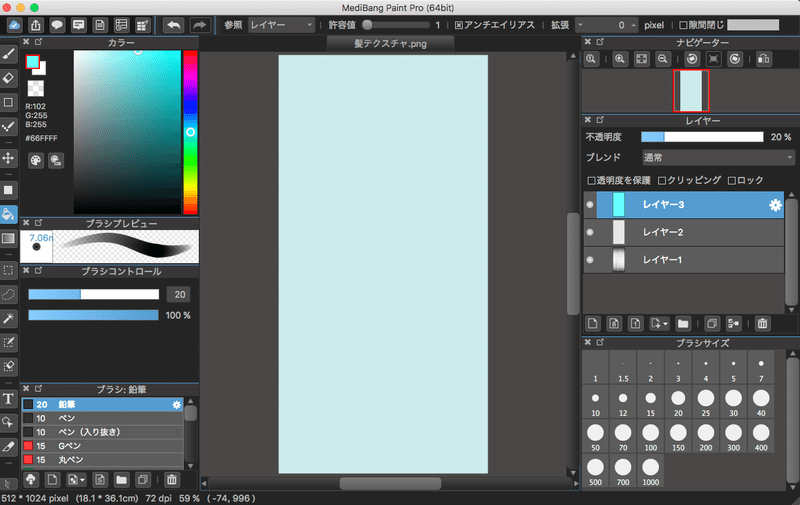Select transparent color swatch
This screenshot has height=505, width=800.
[36, 89]
